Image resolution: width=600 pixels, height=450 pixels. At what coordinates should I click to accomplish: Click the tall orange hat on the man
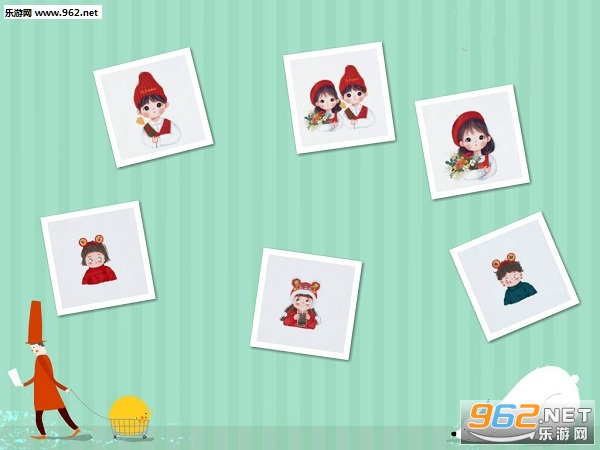(35, 322)
